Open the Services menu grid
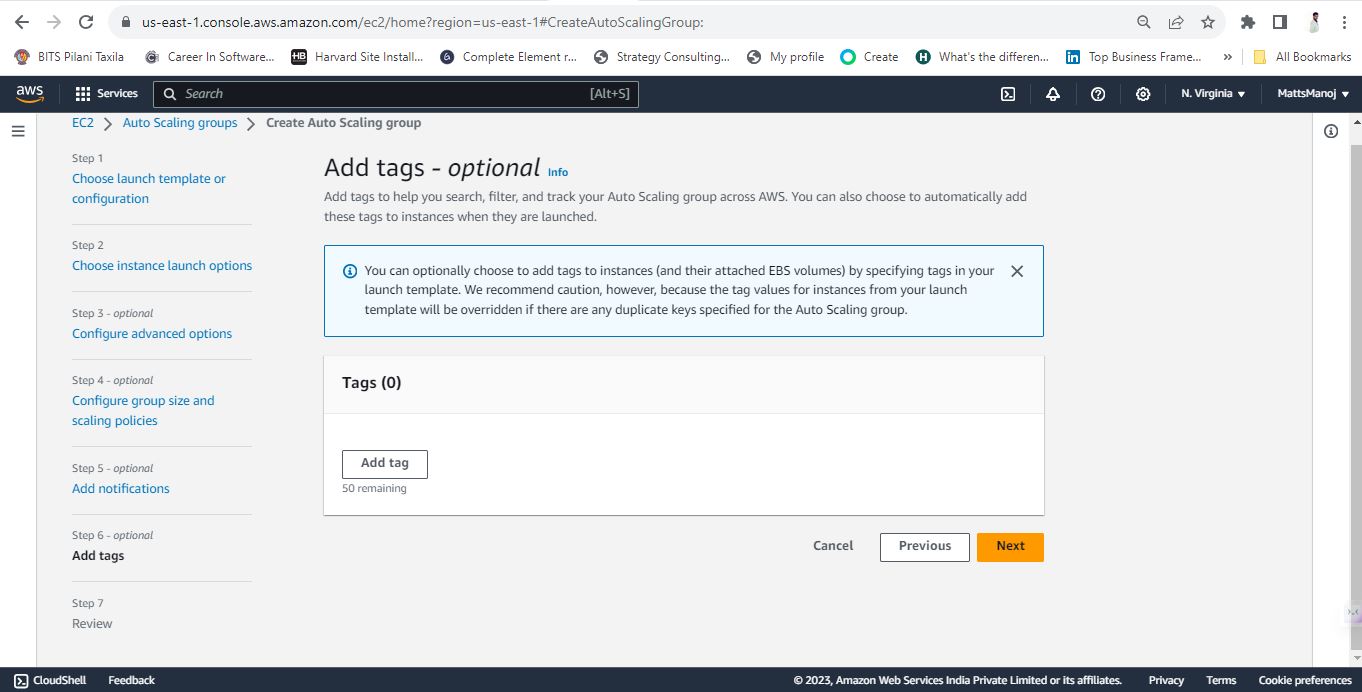 106,93
